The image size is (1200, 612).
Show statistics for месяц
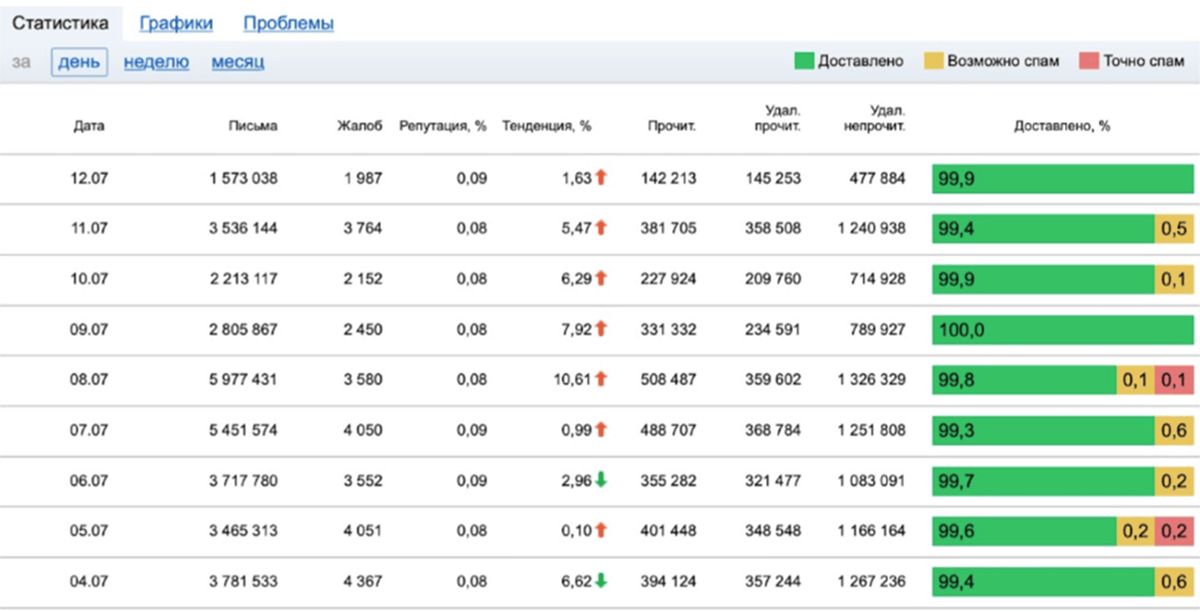[238, 62]
